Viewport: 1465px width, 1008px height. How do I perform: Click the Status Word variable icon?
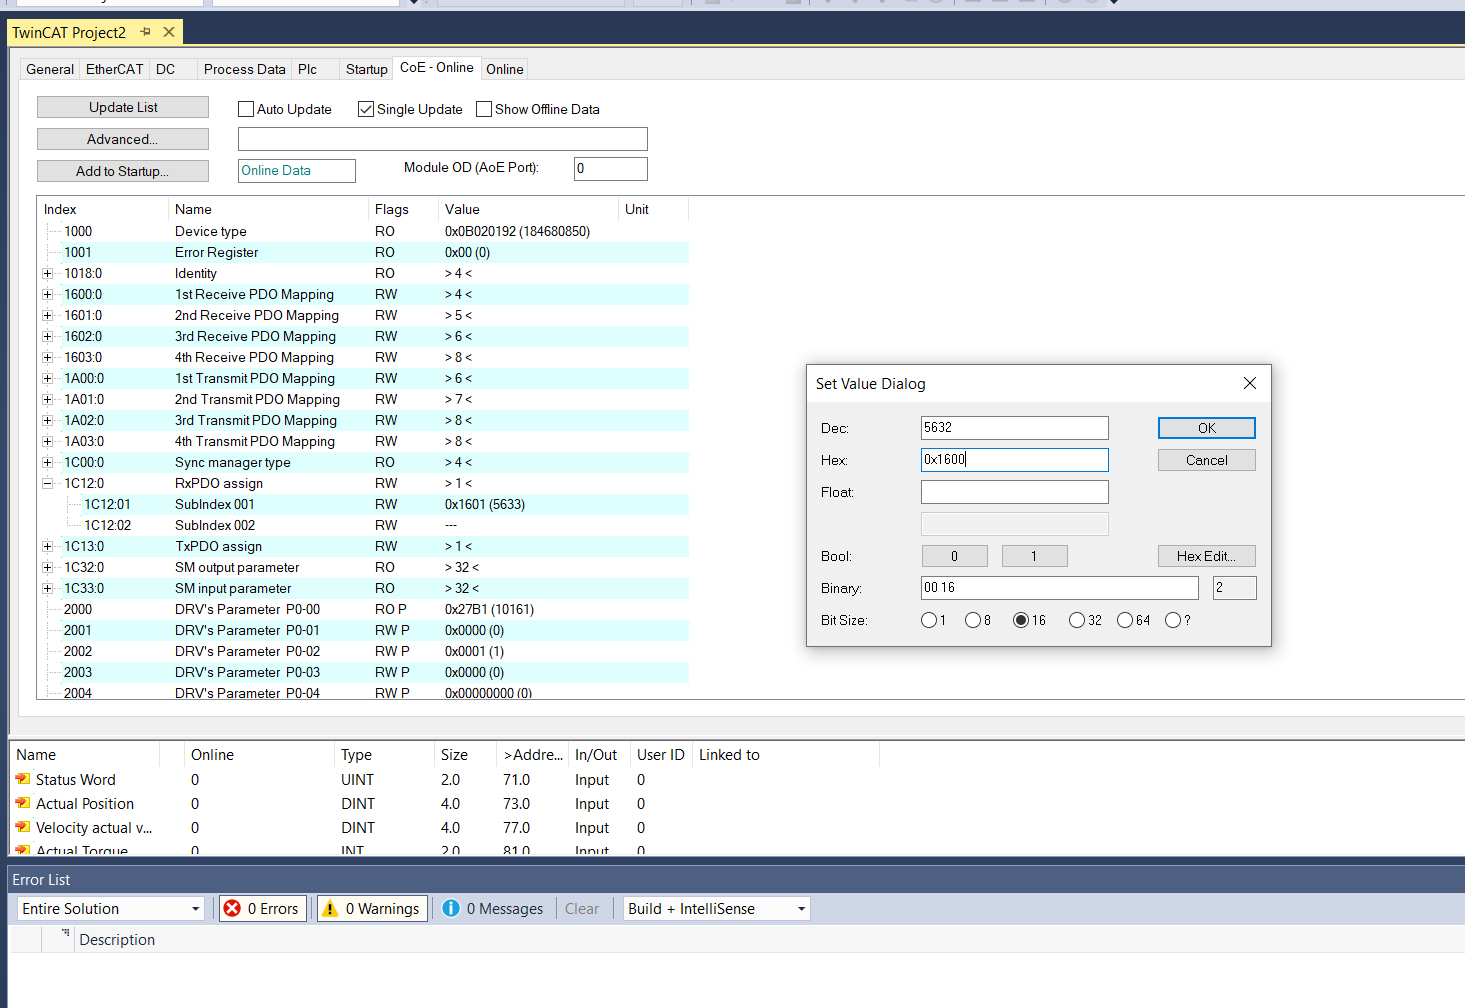[22, 779]
